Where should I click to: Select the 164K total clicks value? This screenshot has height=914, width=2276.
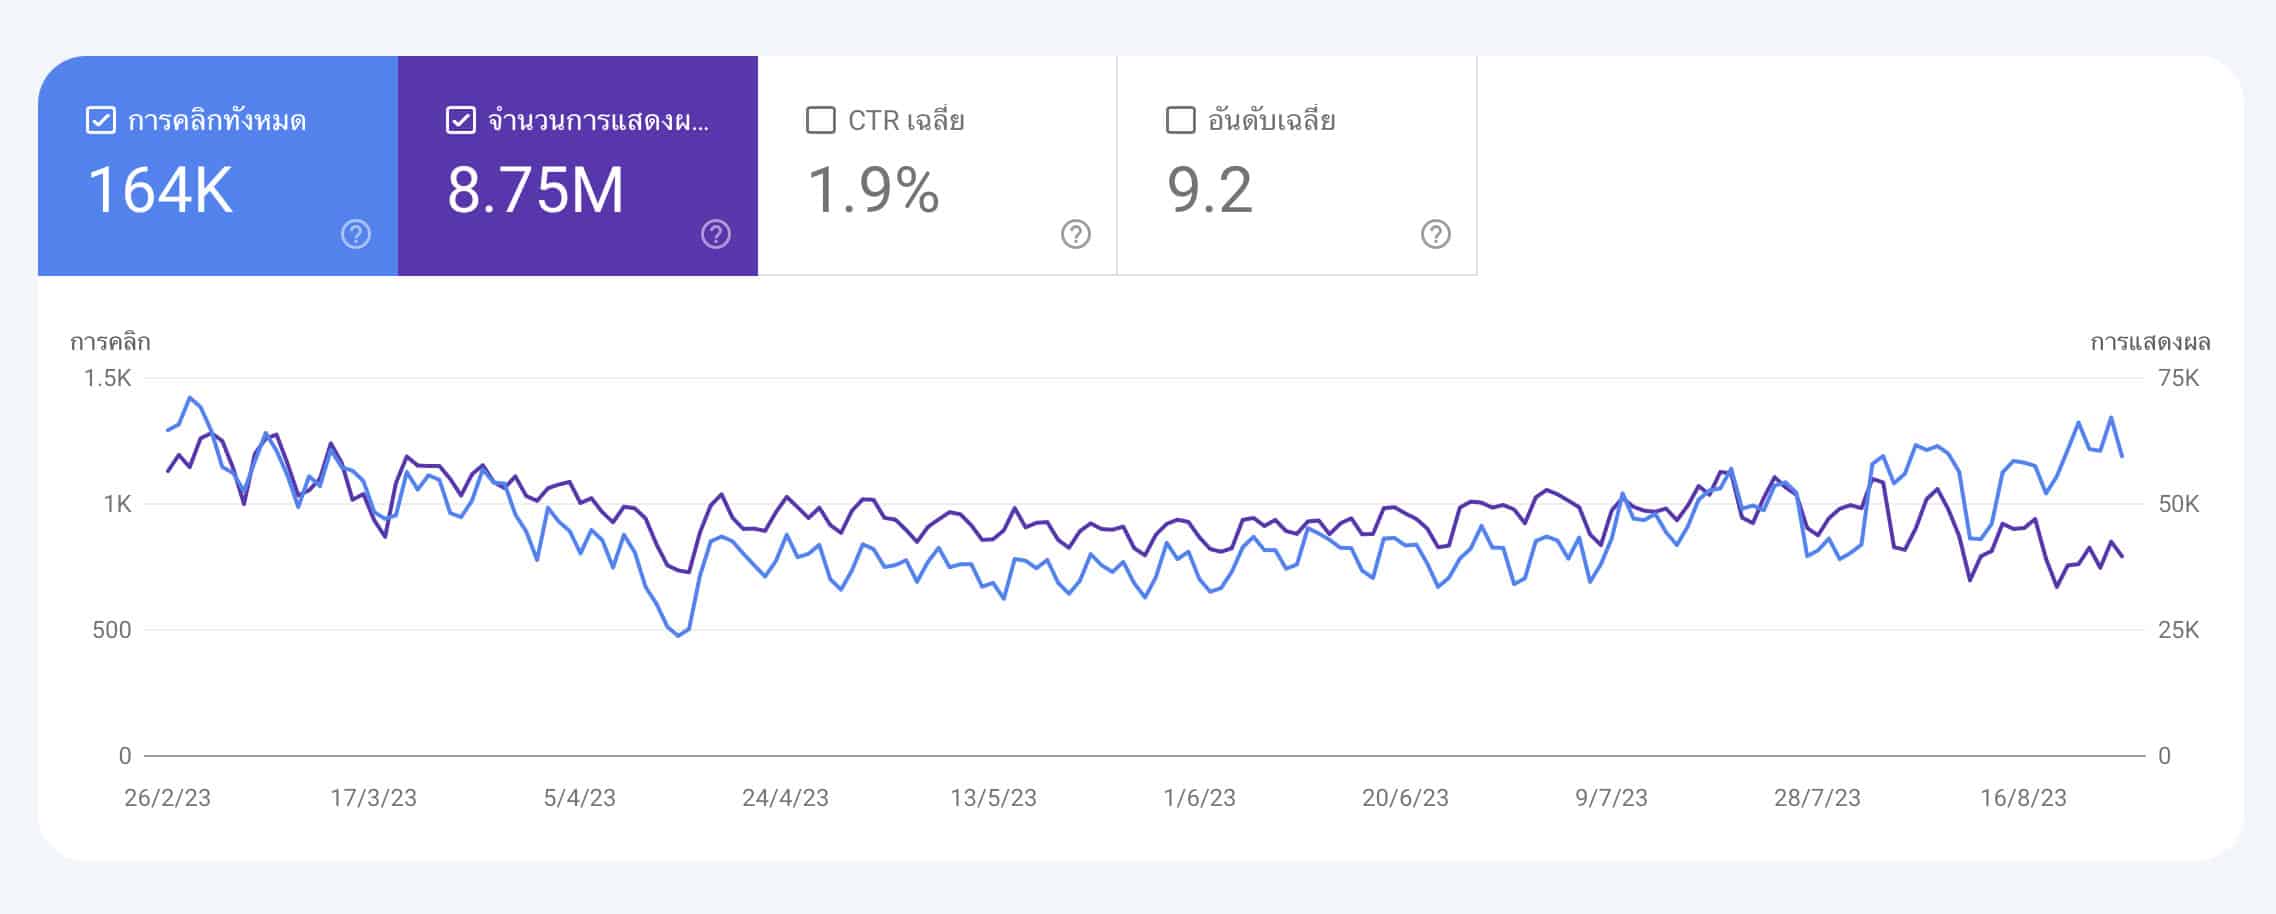click(160, 190)
